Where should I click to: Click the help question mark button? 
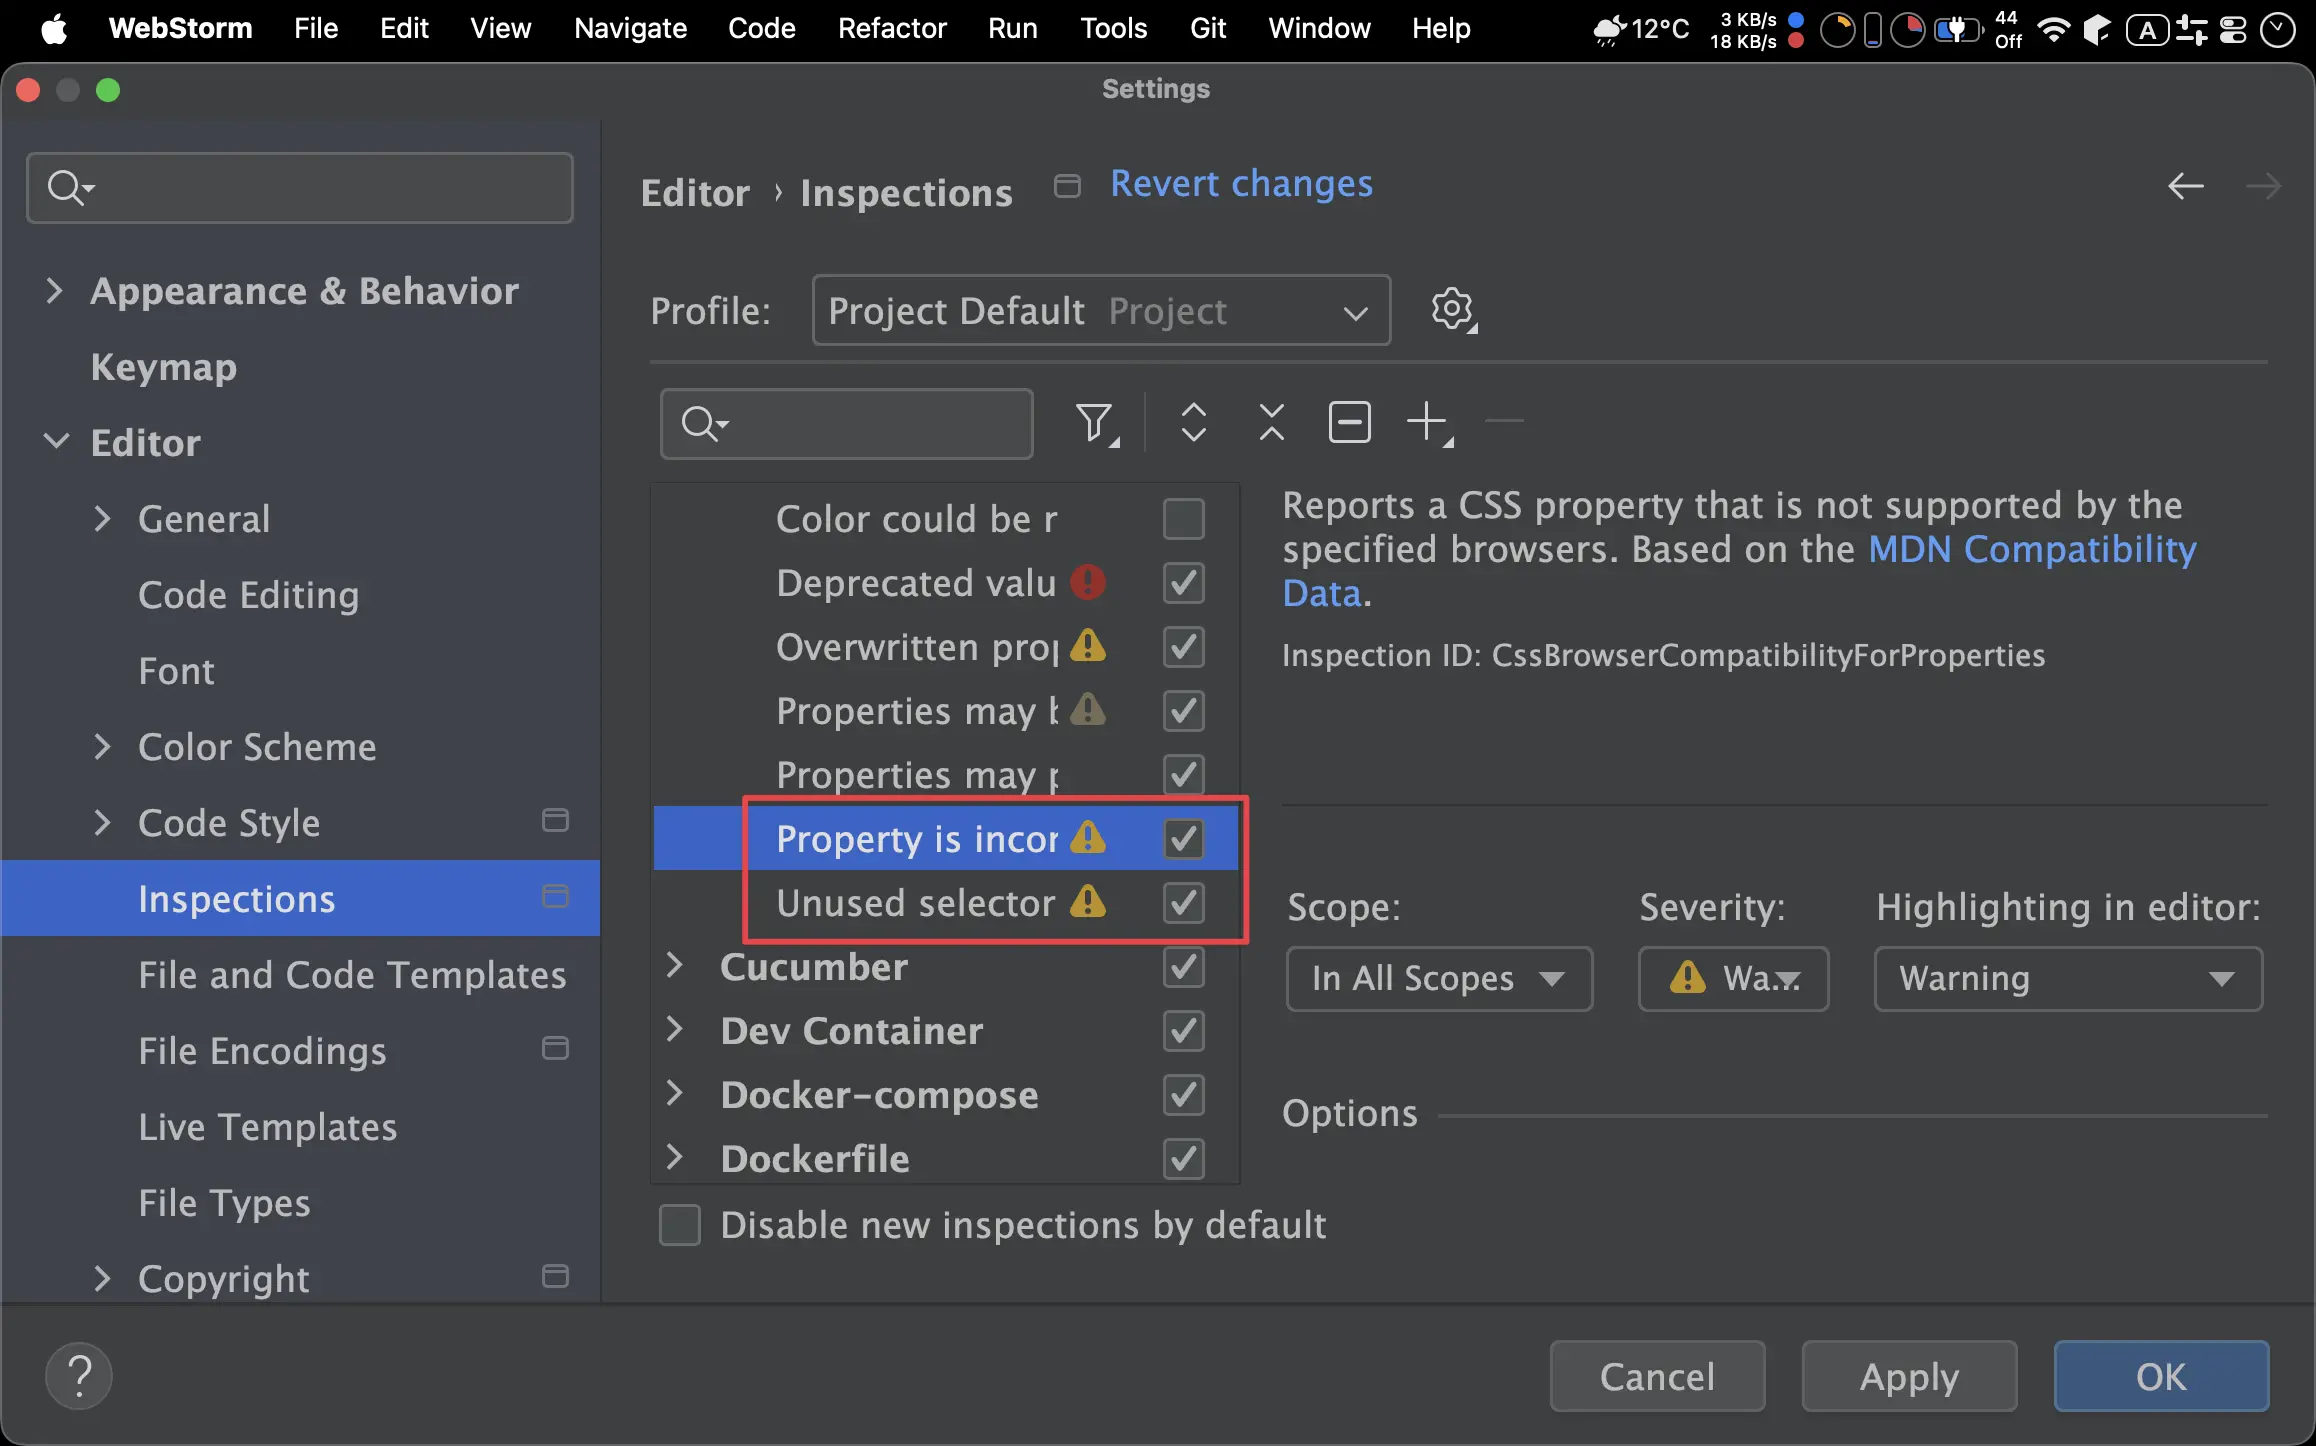[79, 1376]
